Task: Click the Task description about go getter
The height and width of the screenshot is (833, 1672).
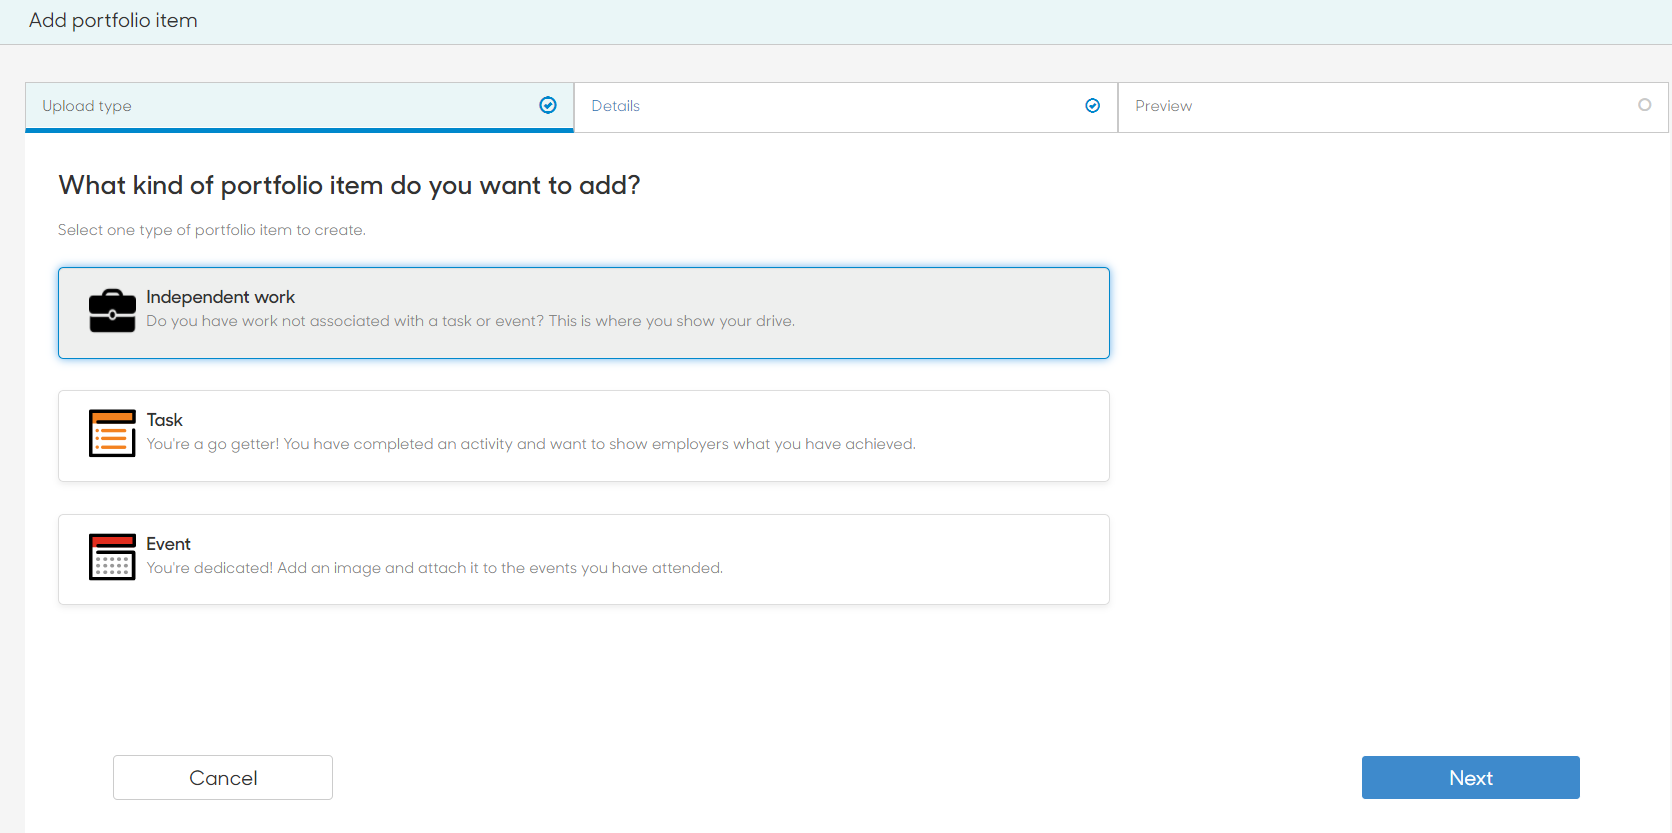Action: click(531, 444)
